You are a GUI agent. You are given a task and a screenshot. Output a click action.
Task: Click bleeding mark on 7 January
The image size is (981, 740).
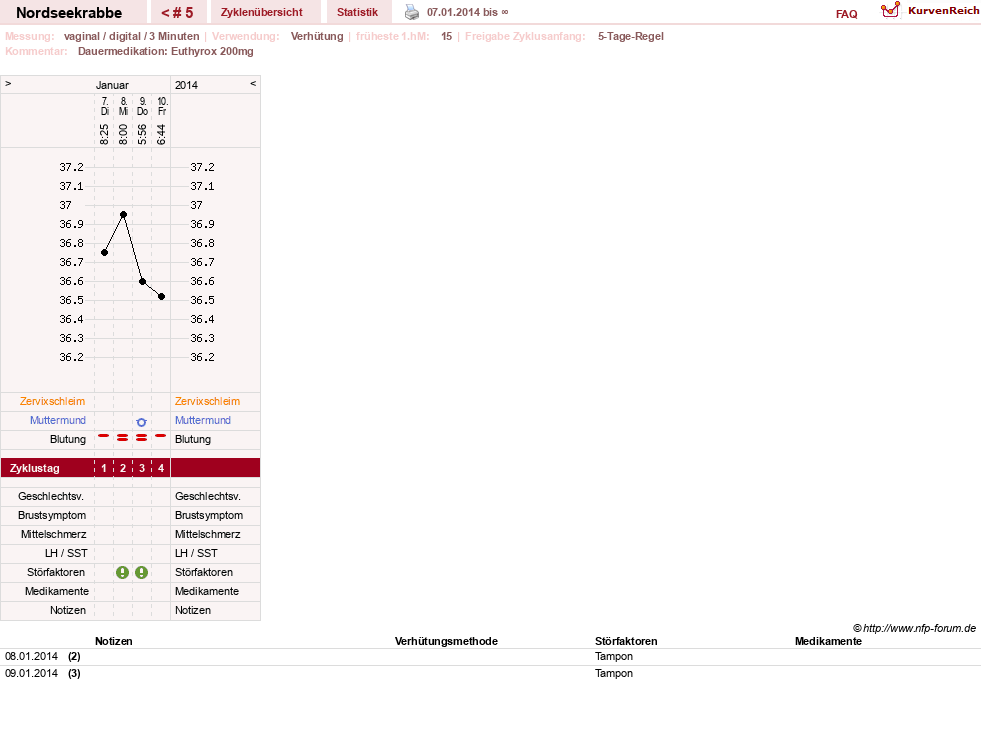pos(104,435)
